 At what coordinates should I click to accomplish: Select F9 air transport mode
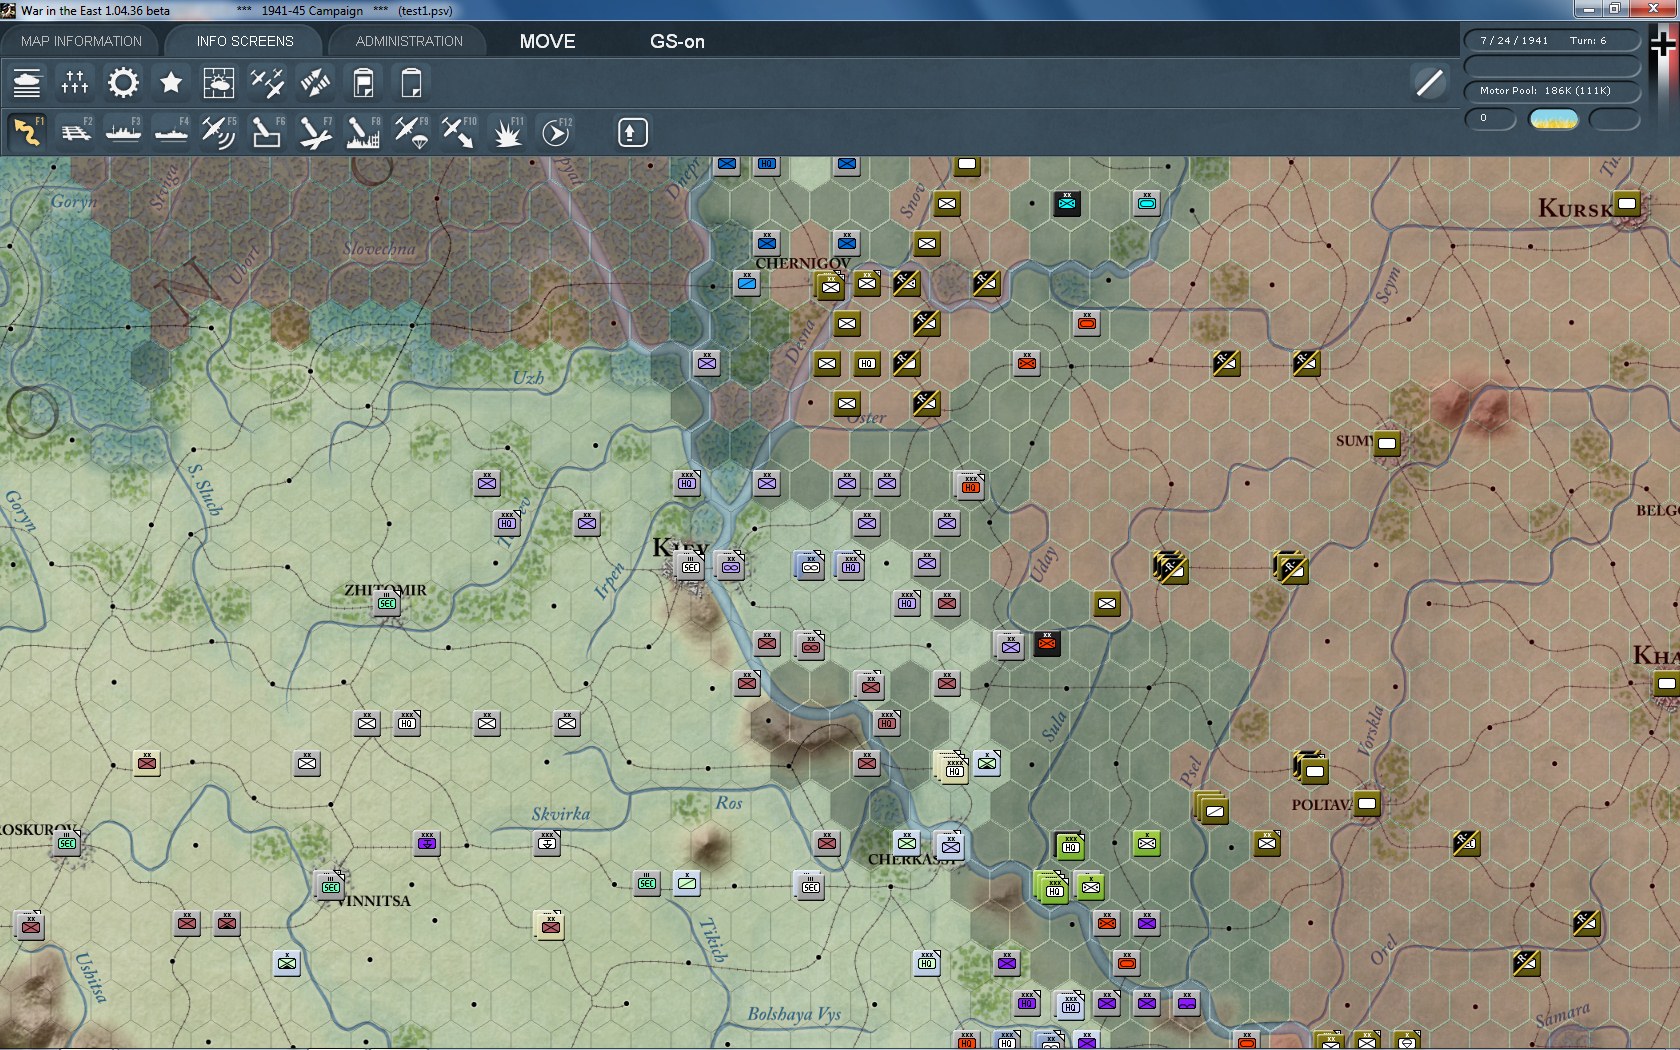[x=411, y=132]
